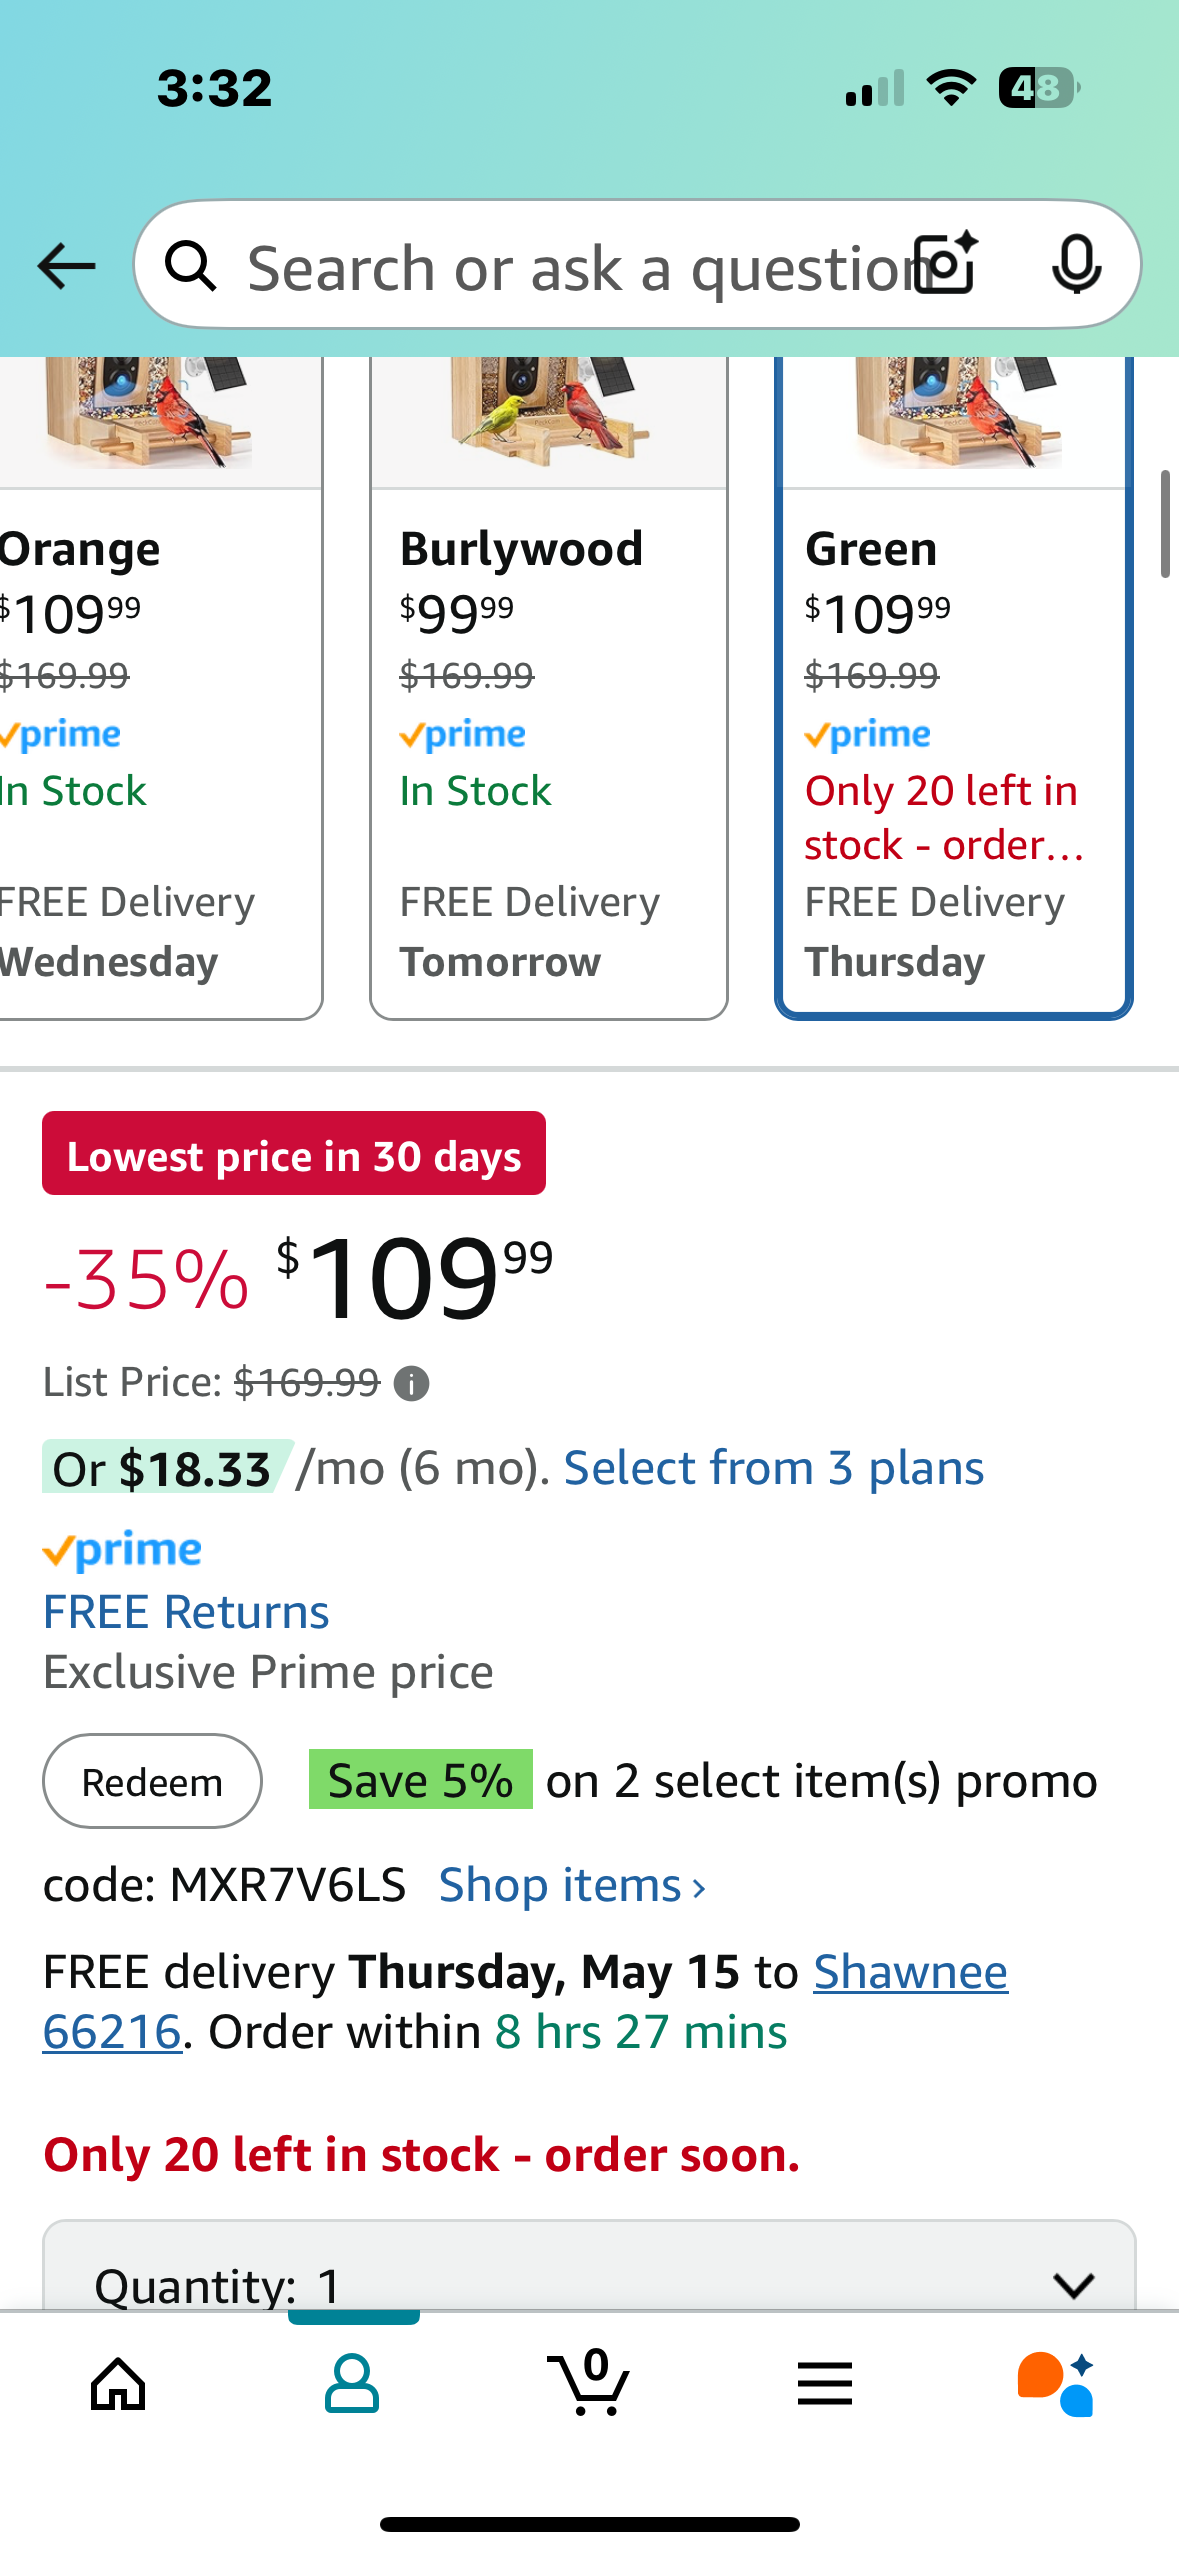Select the Orange color option
Viewport: 1179px width, 2556px height.
click(160, 688)
